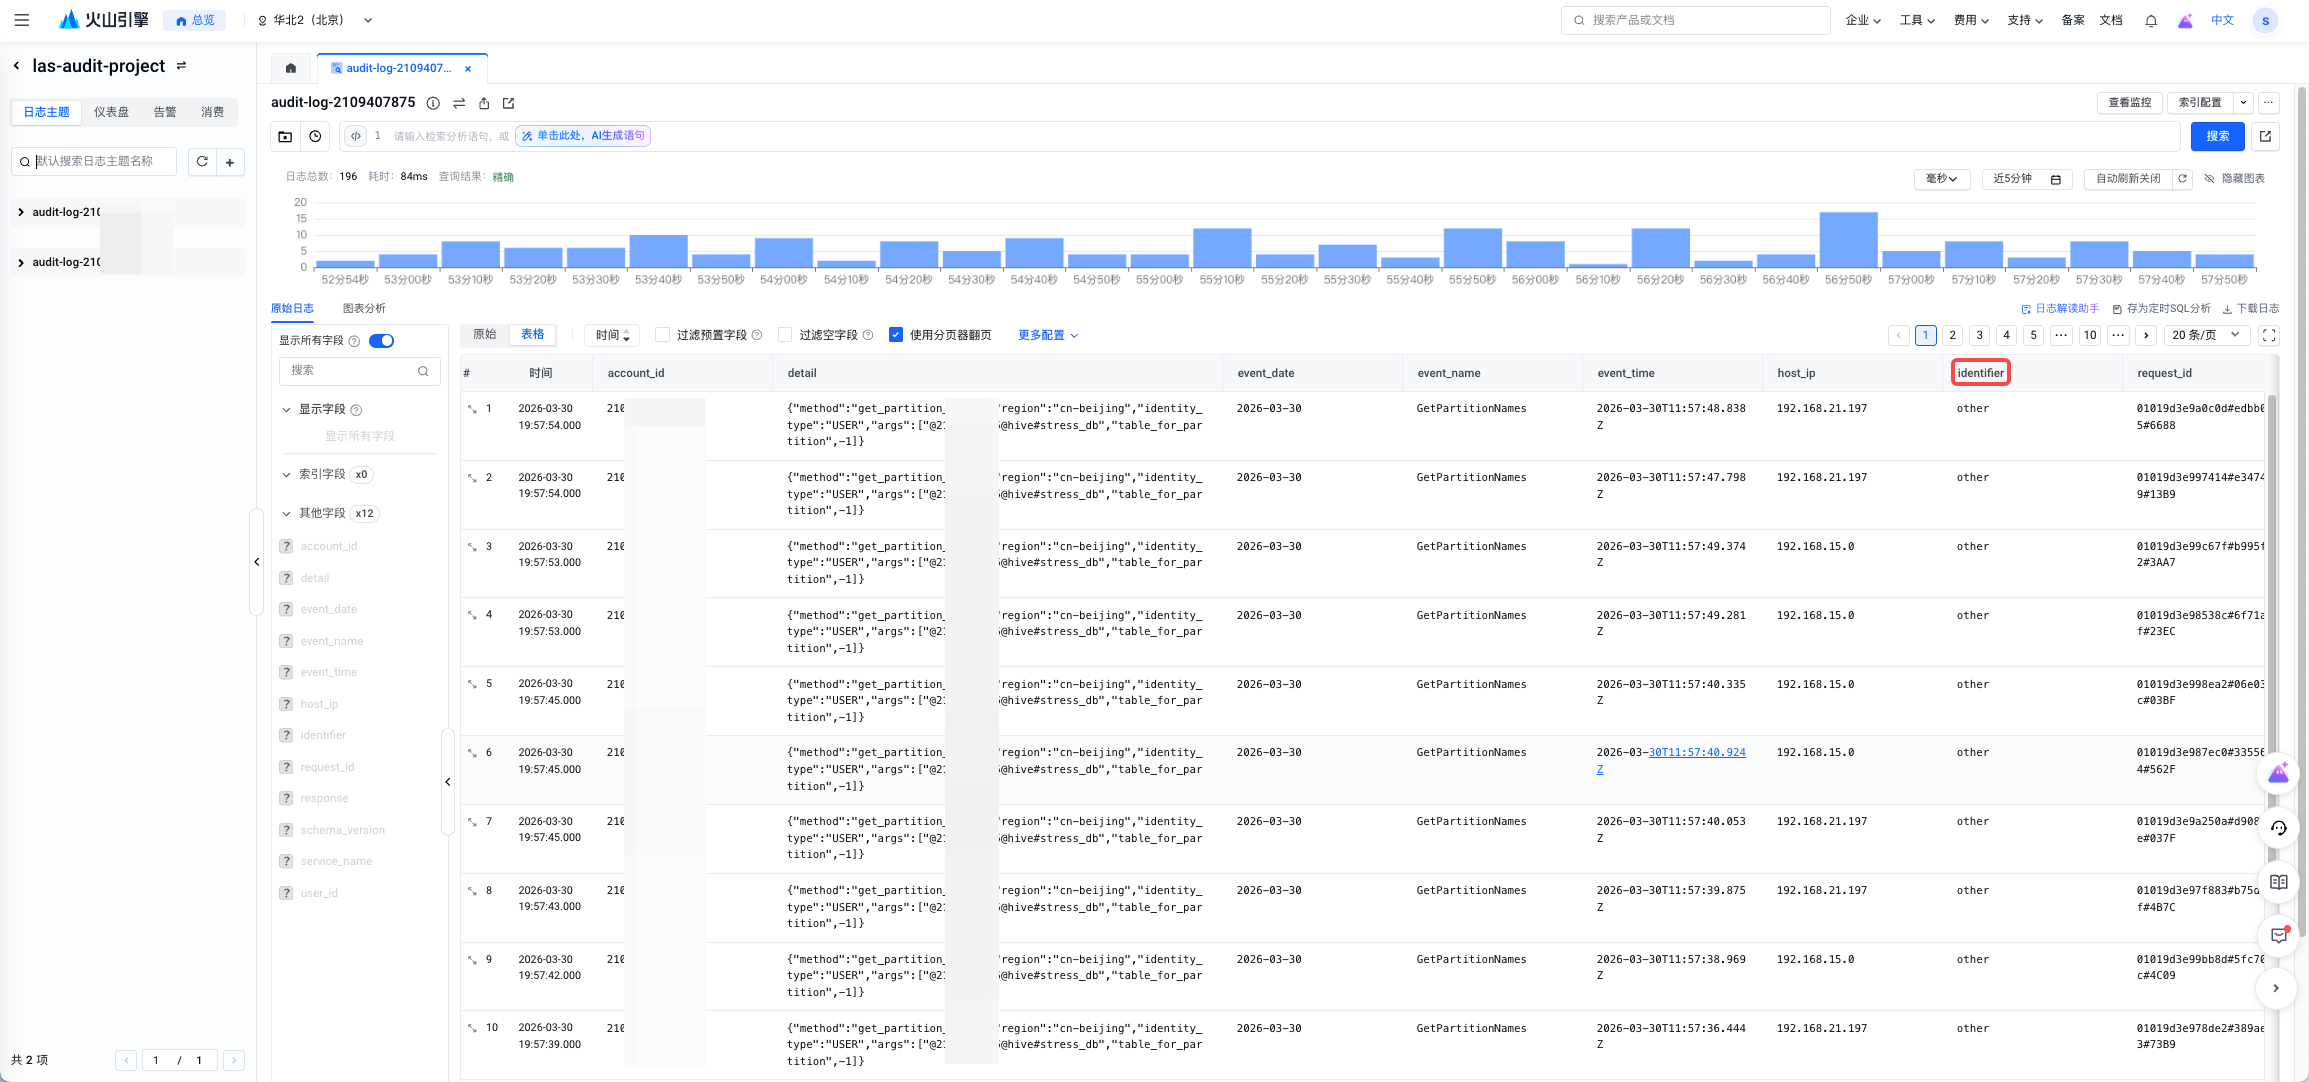Click the tallest histogram bar at 56分50秒

(x=1847, y=240)
